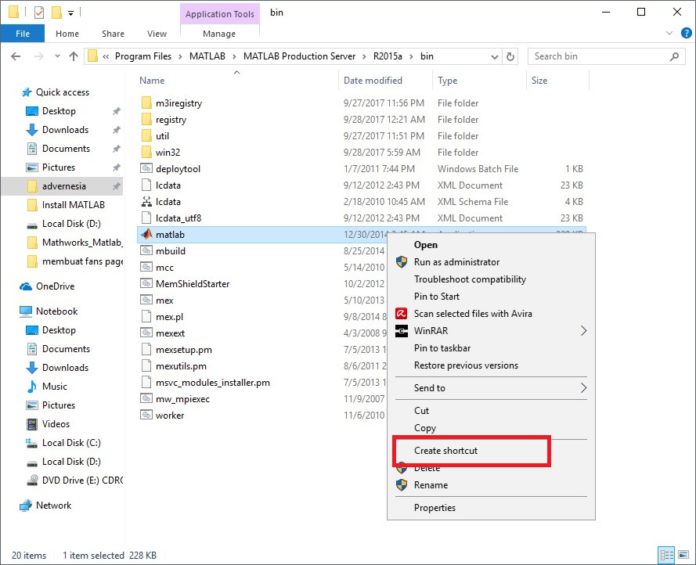Select Troubleshoot compatibility menu entry

470,279
